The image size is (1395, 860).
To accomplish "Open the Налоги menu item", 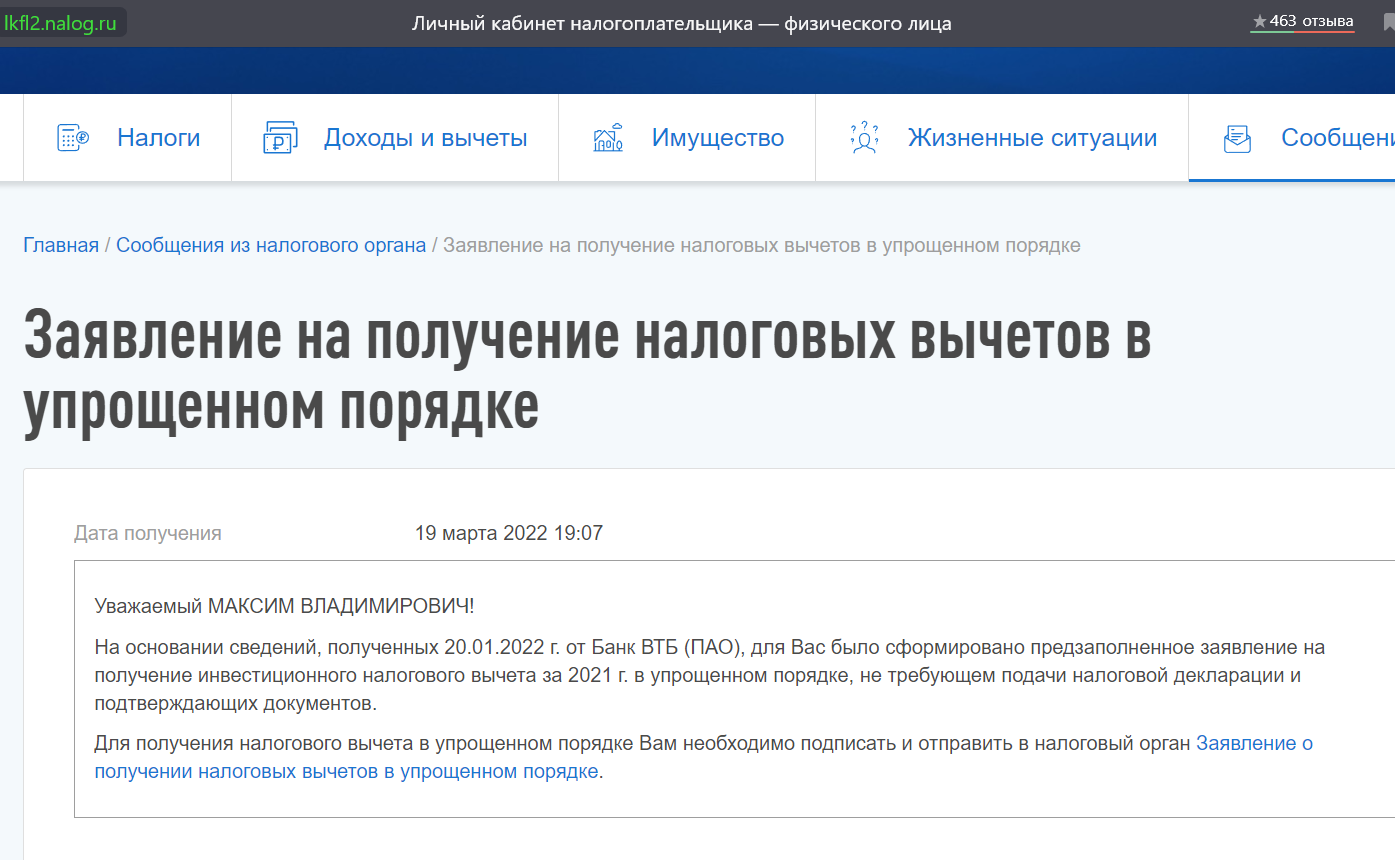I will (159, 138).
